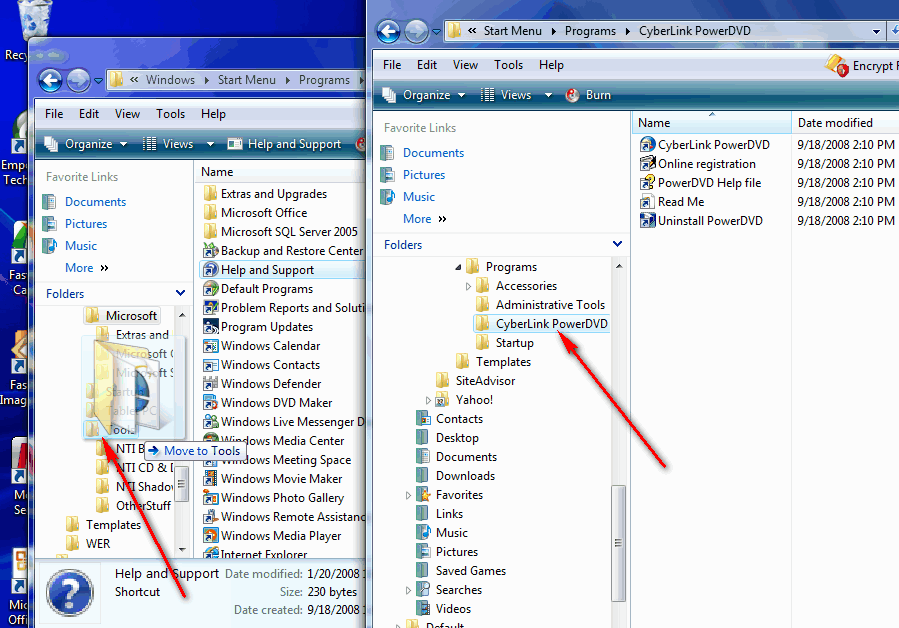Open Edit menu in PowerDVD window
Screen dimensions: 899x628
click(427, 65)
